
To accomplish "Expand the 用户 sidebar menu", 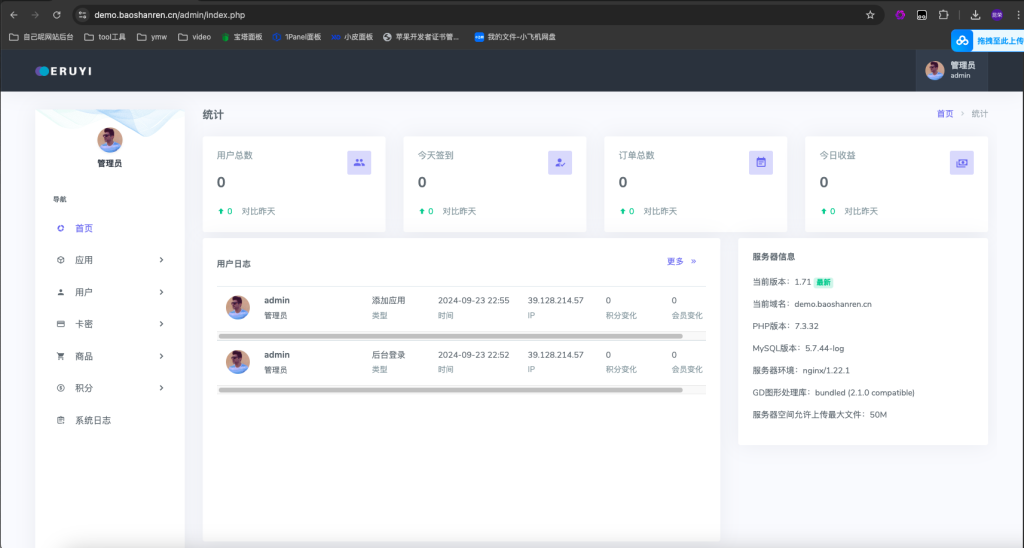I will 110,292.
